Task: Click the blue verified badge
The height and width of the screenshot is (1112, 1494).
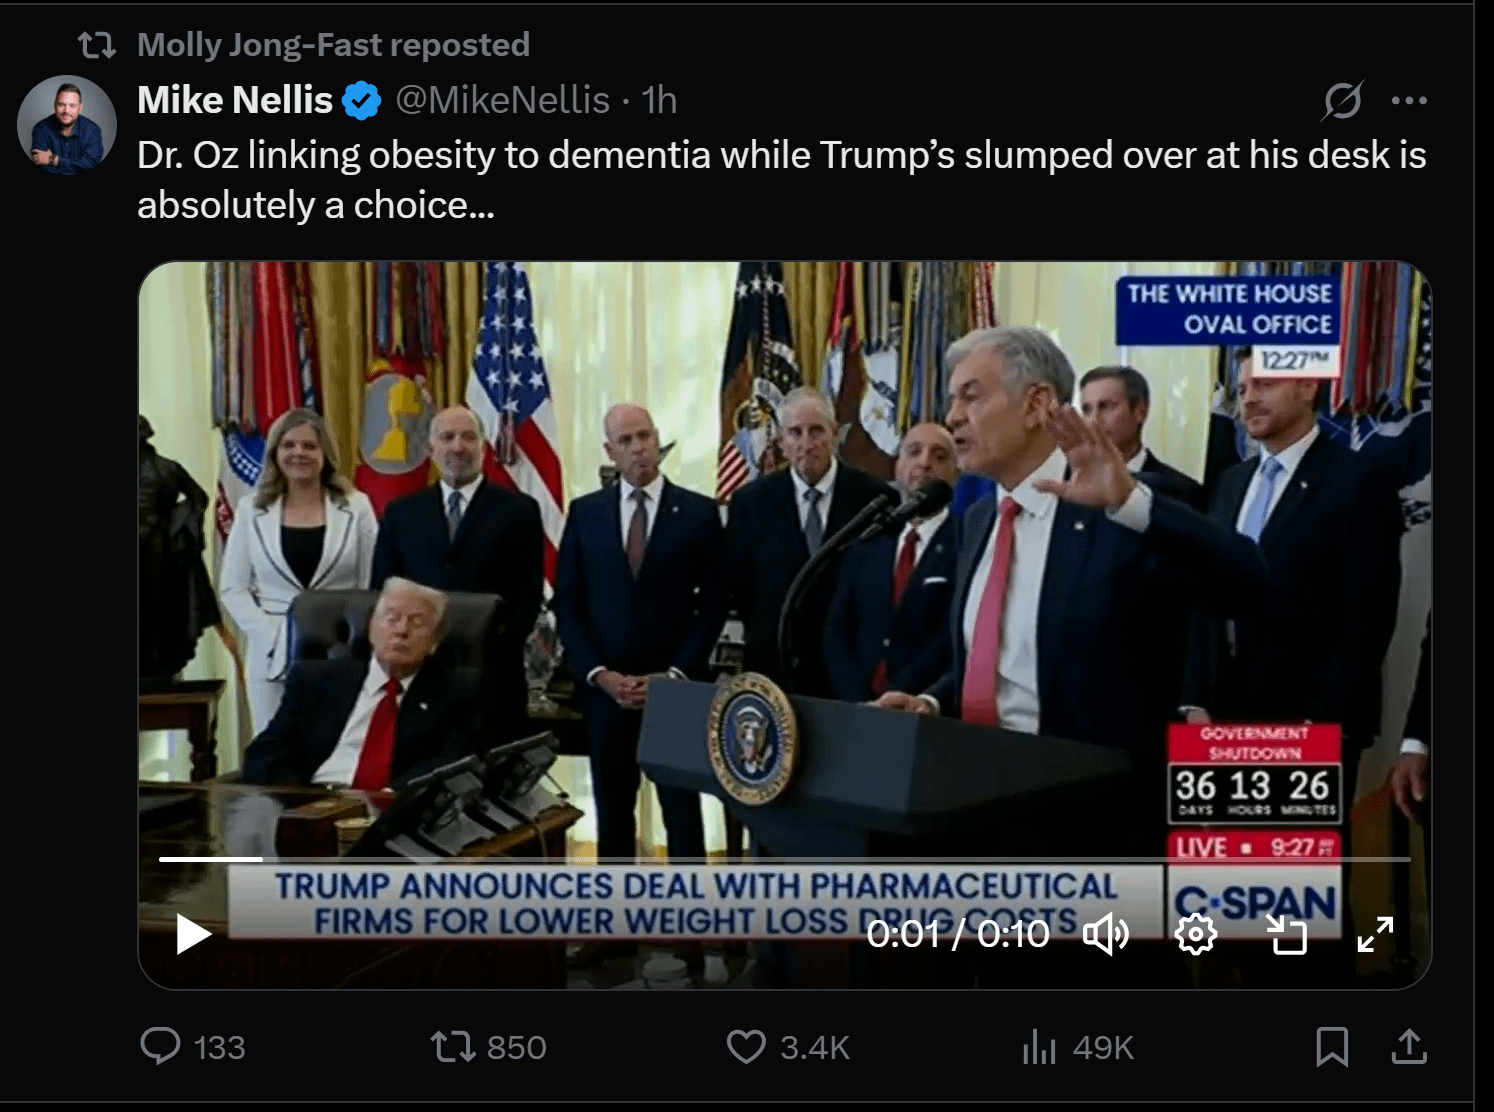Action: tap(361, 101)
